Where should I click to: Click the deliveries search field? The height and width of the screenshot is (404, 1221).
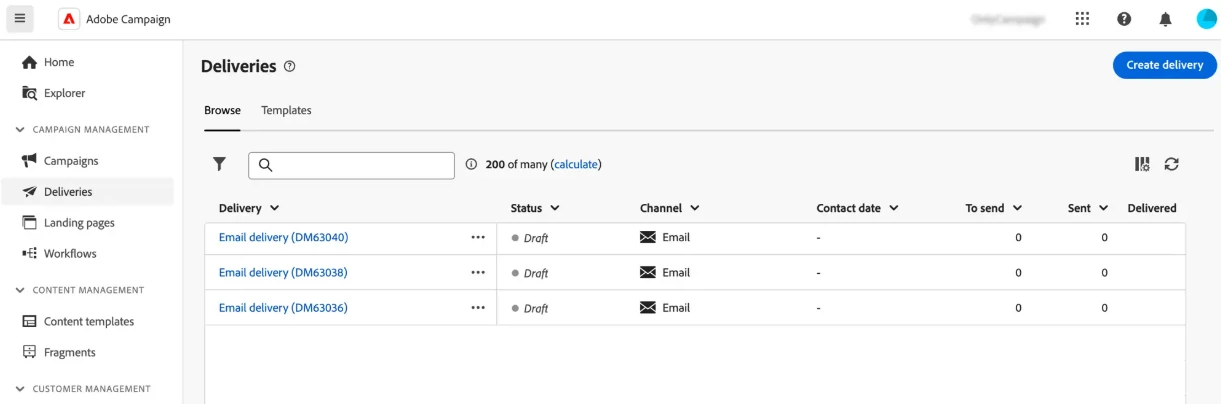(361, 165)
